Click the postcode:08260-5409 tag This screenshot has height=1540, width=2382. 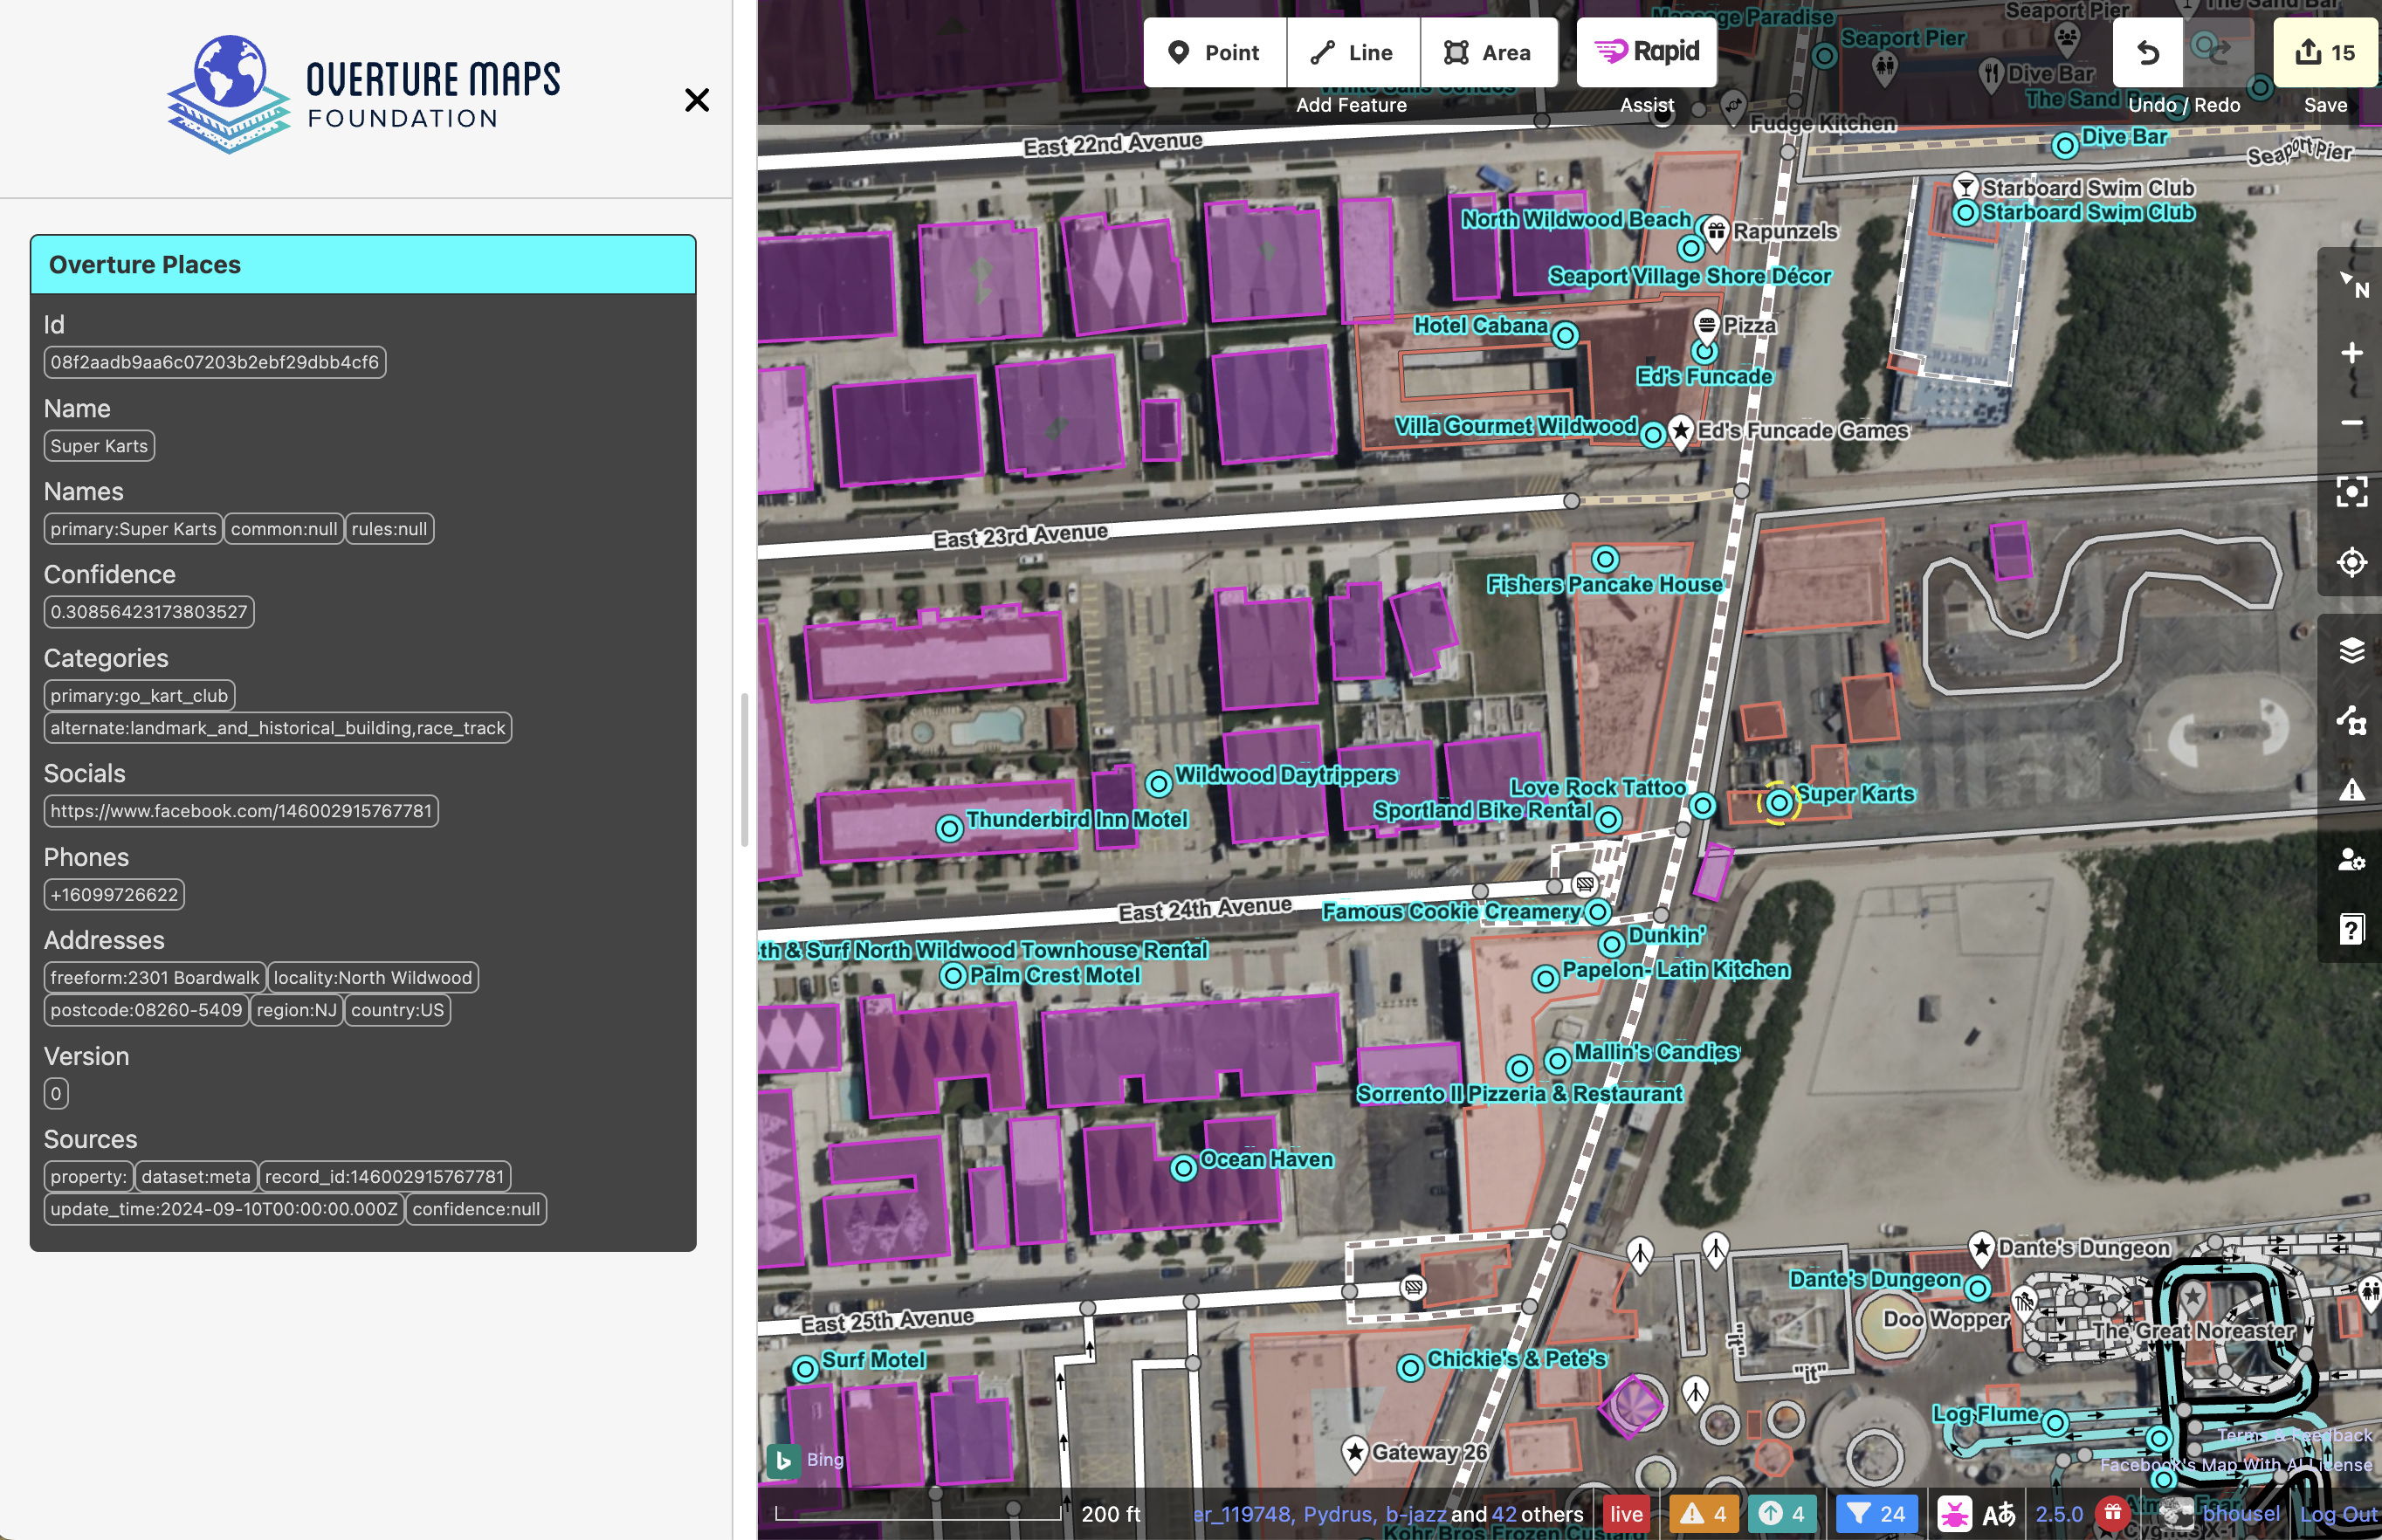(x=146, y=1010)
